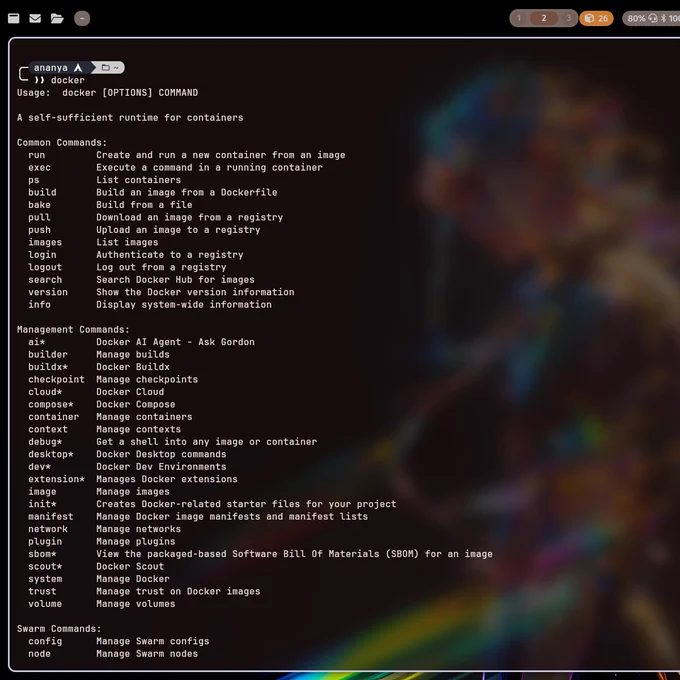Click the typed 'docker' command text
The height and width of the screenshot is (680, 680).
tap(68, 80)
